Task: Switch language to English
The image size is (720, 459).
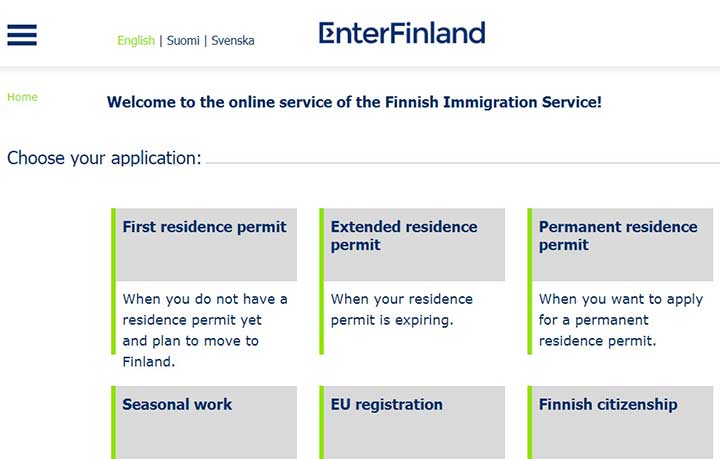Action: point(136,40)
